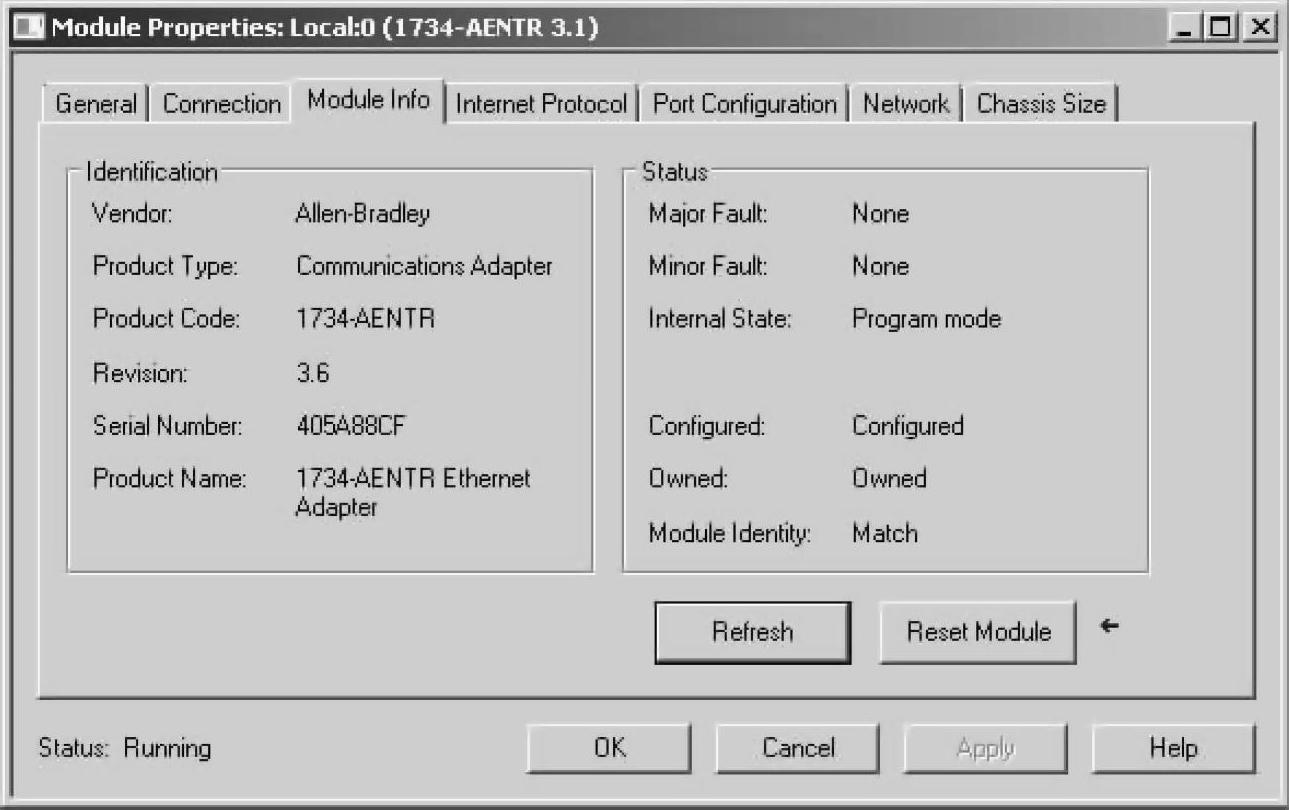Viewport: 1289px width, 810px height.
Task: Click the Configured: label
Action: pyautogui.click(x=707, y=427)
